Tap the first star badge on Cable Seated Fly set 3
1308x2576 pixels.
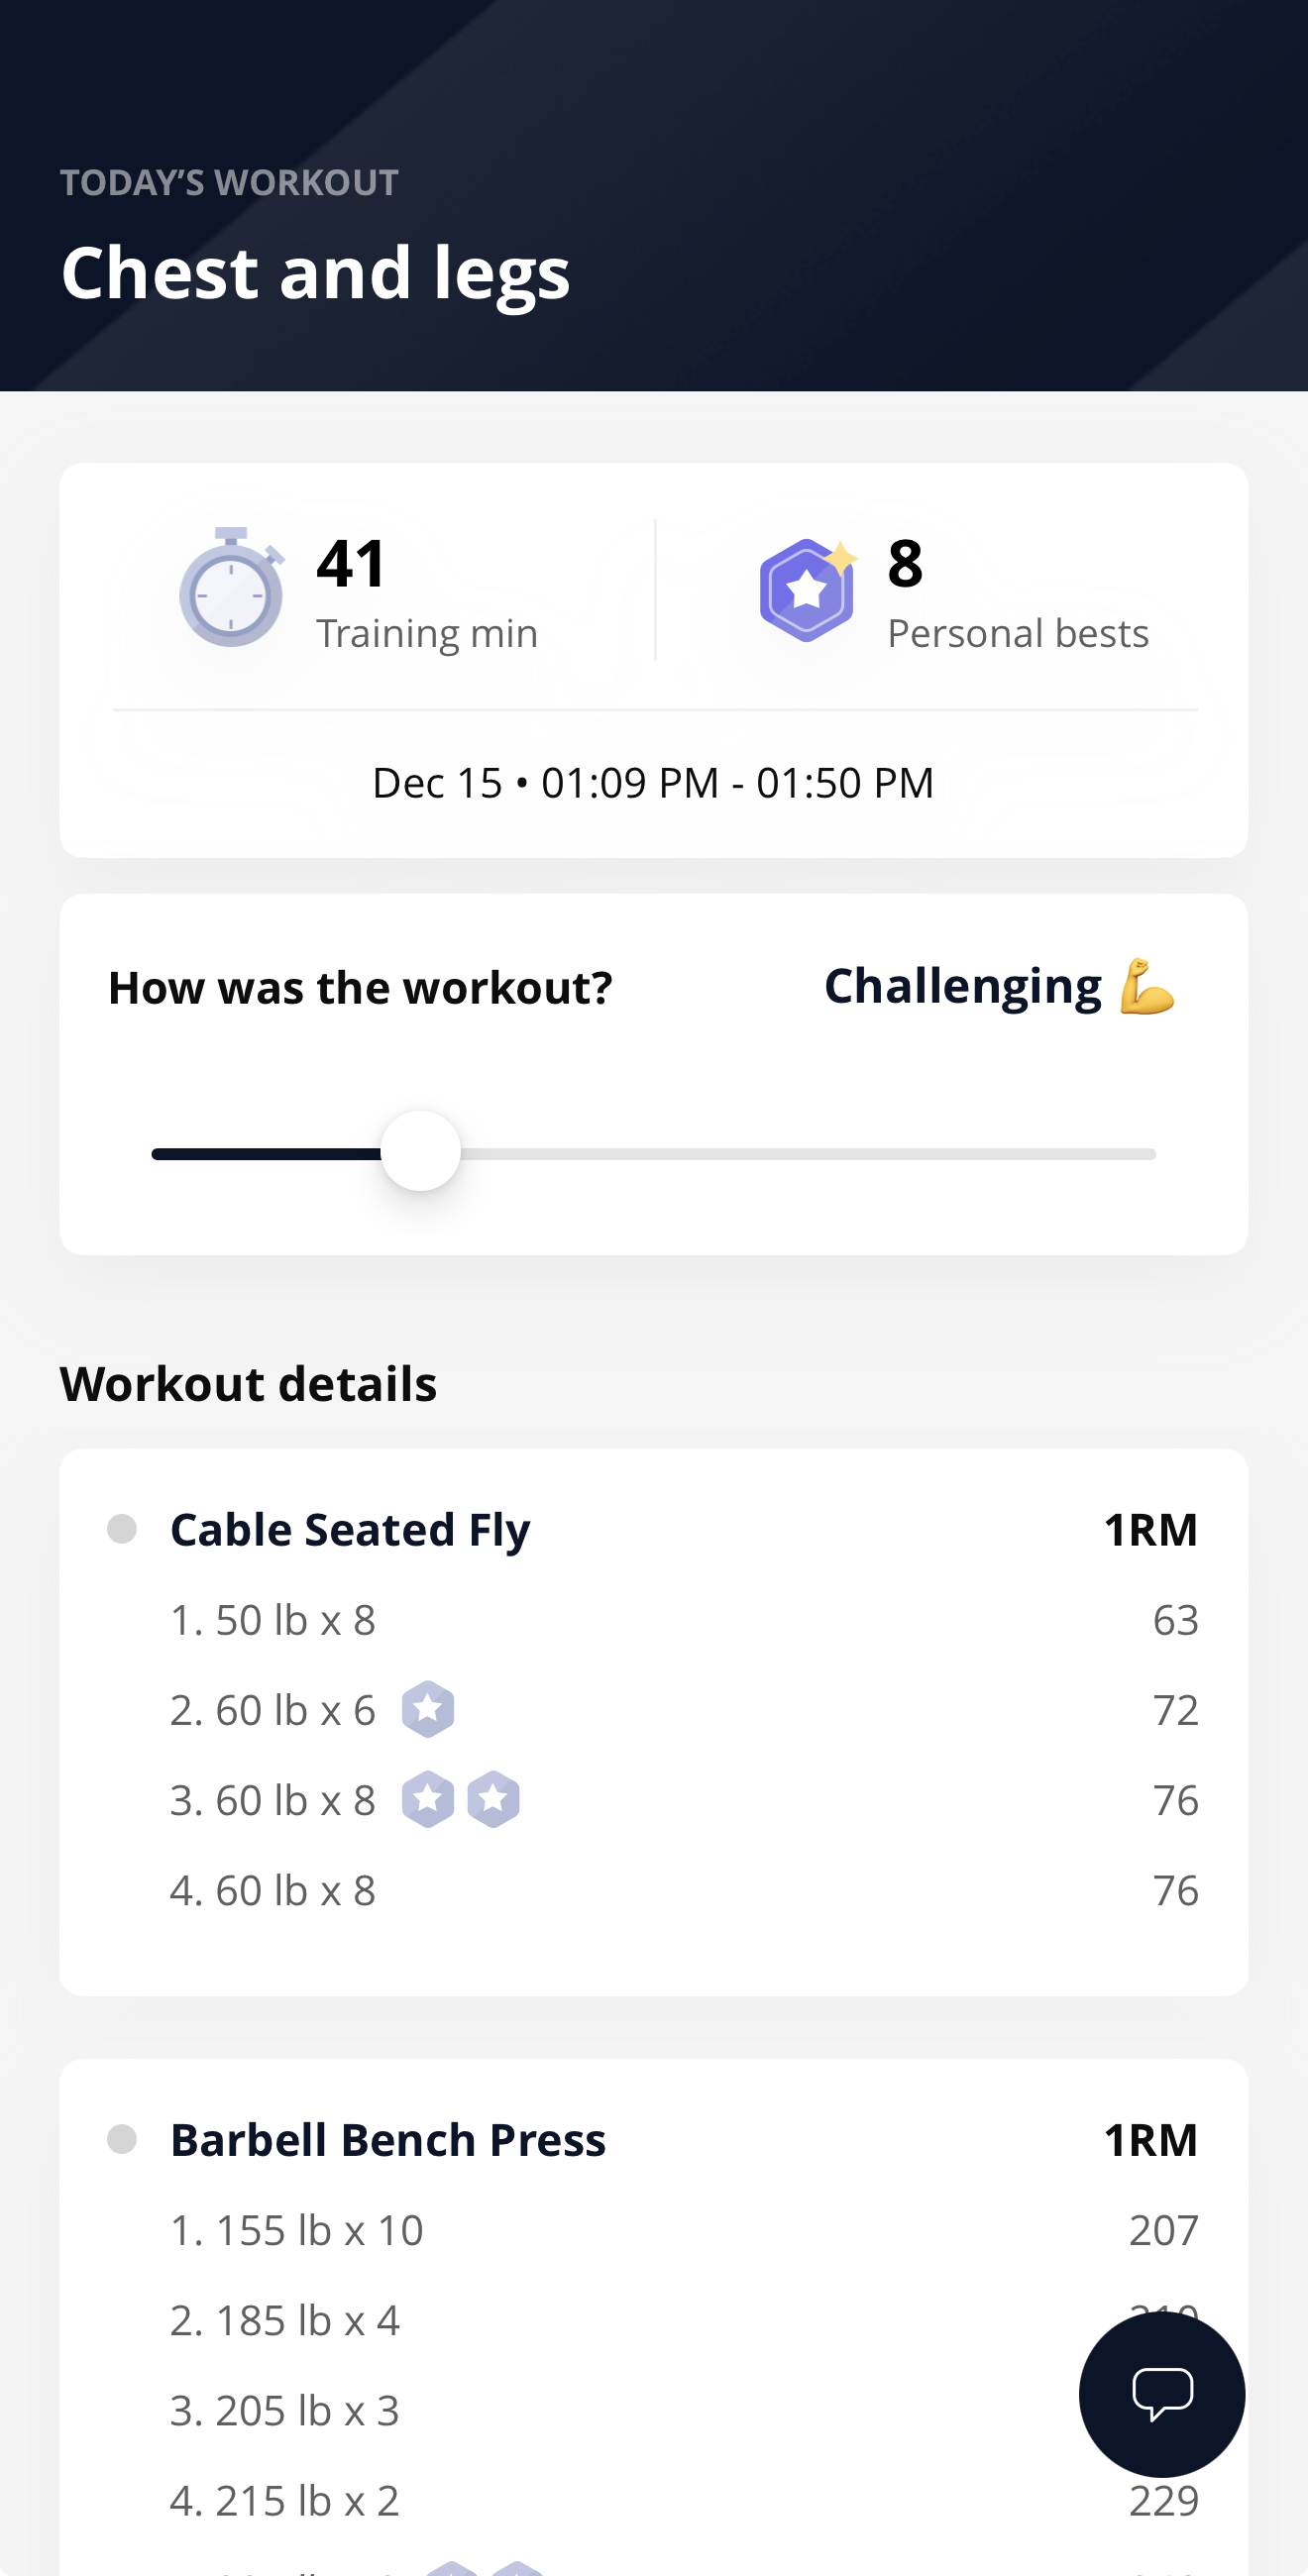point(428,1799)
